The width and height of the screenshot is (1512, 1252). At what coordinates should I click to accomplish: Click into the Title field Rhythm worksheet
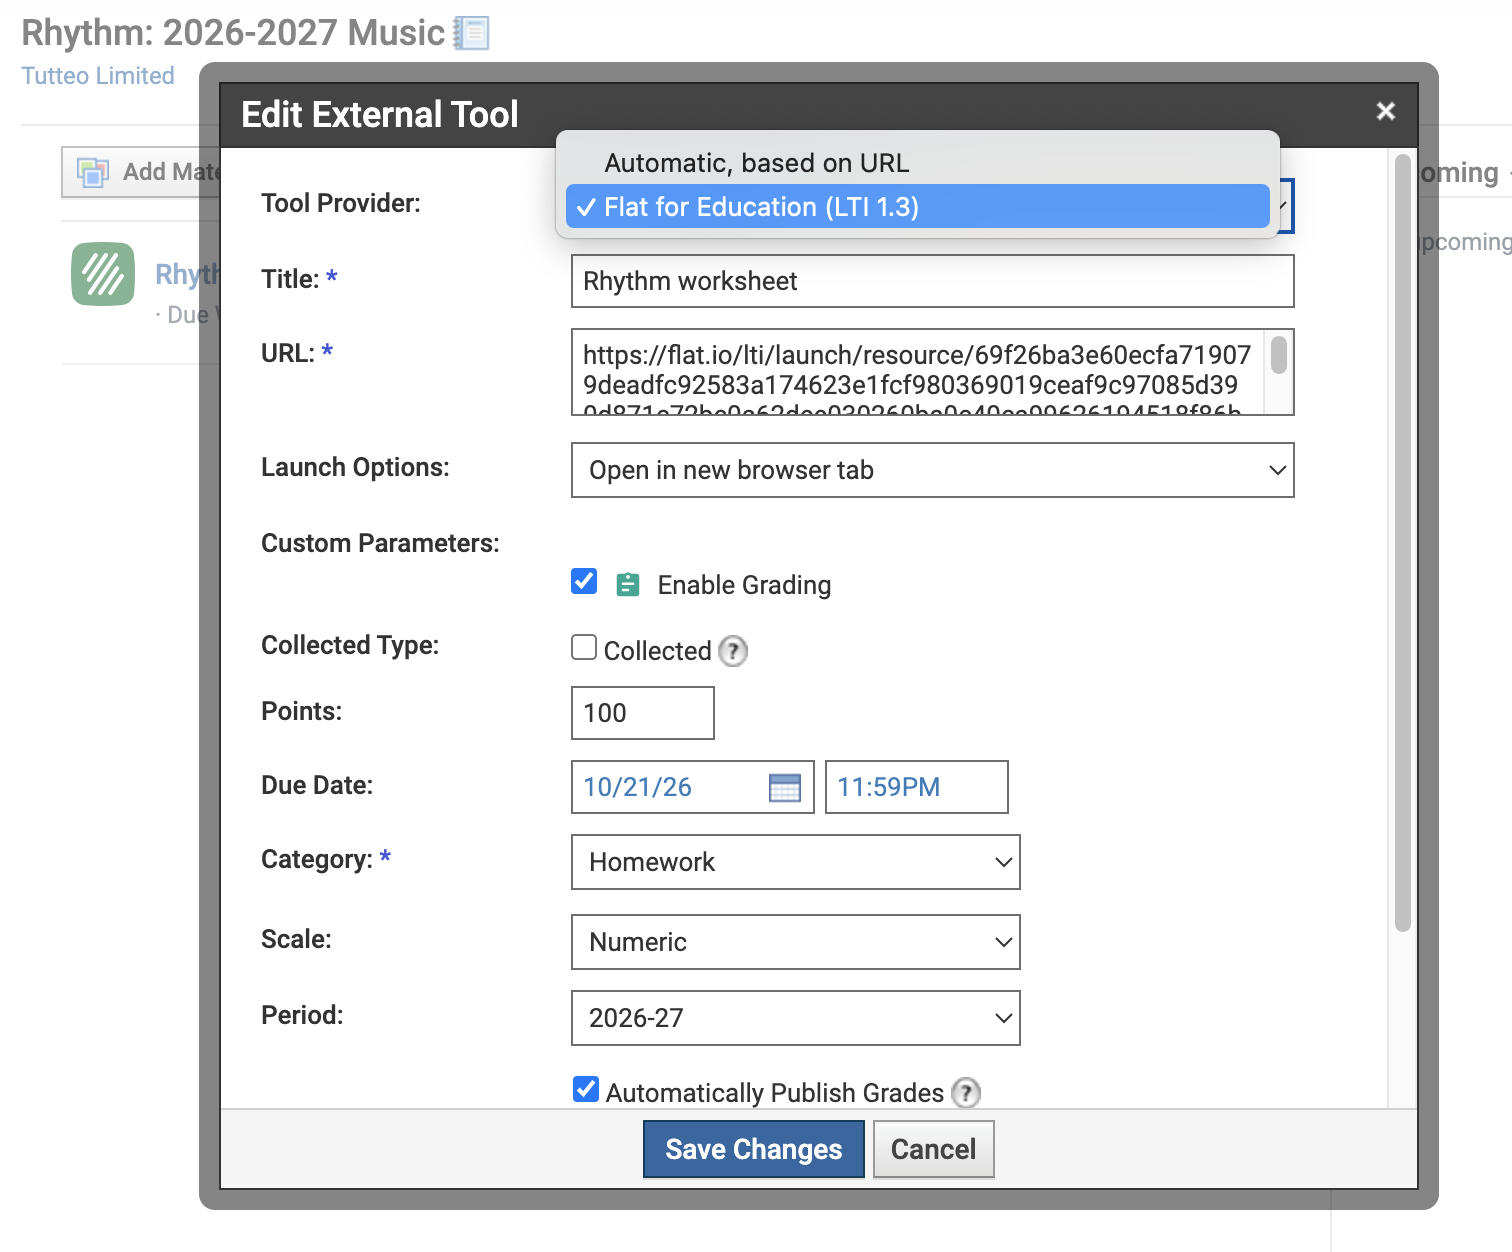click(x=932, y=281)
